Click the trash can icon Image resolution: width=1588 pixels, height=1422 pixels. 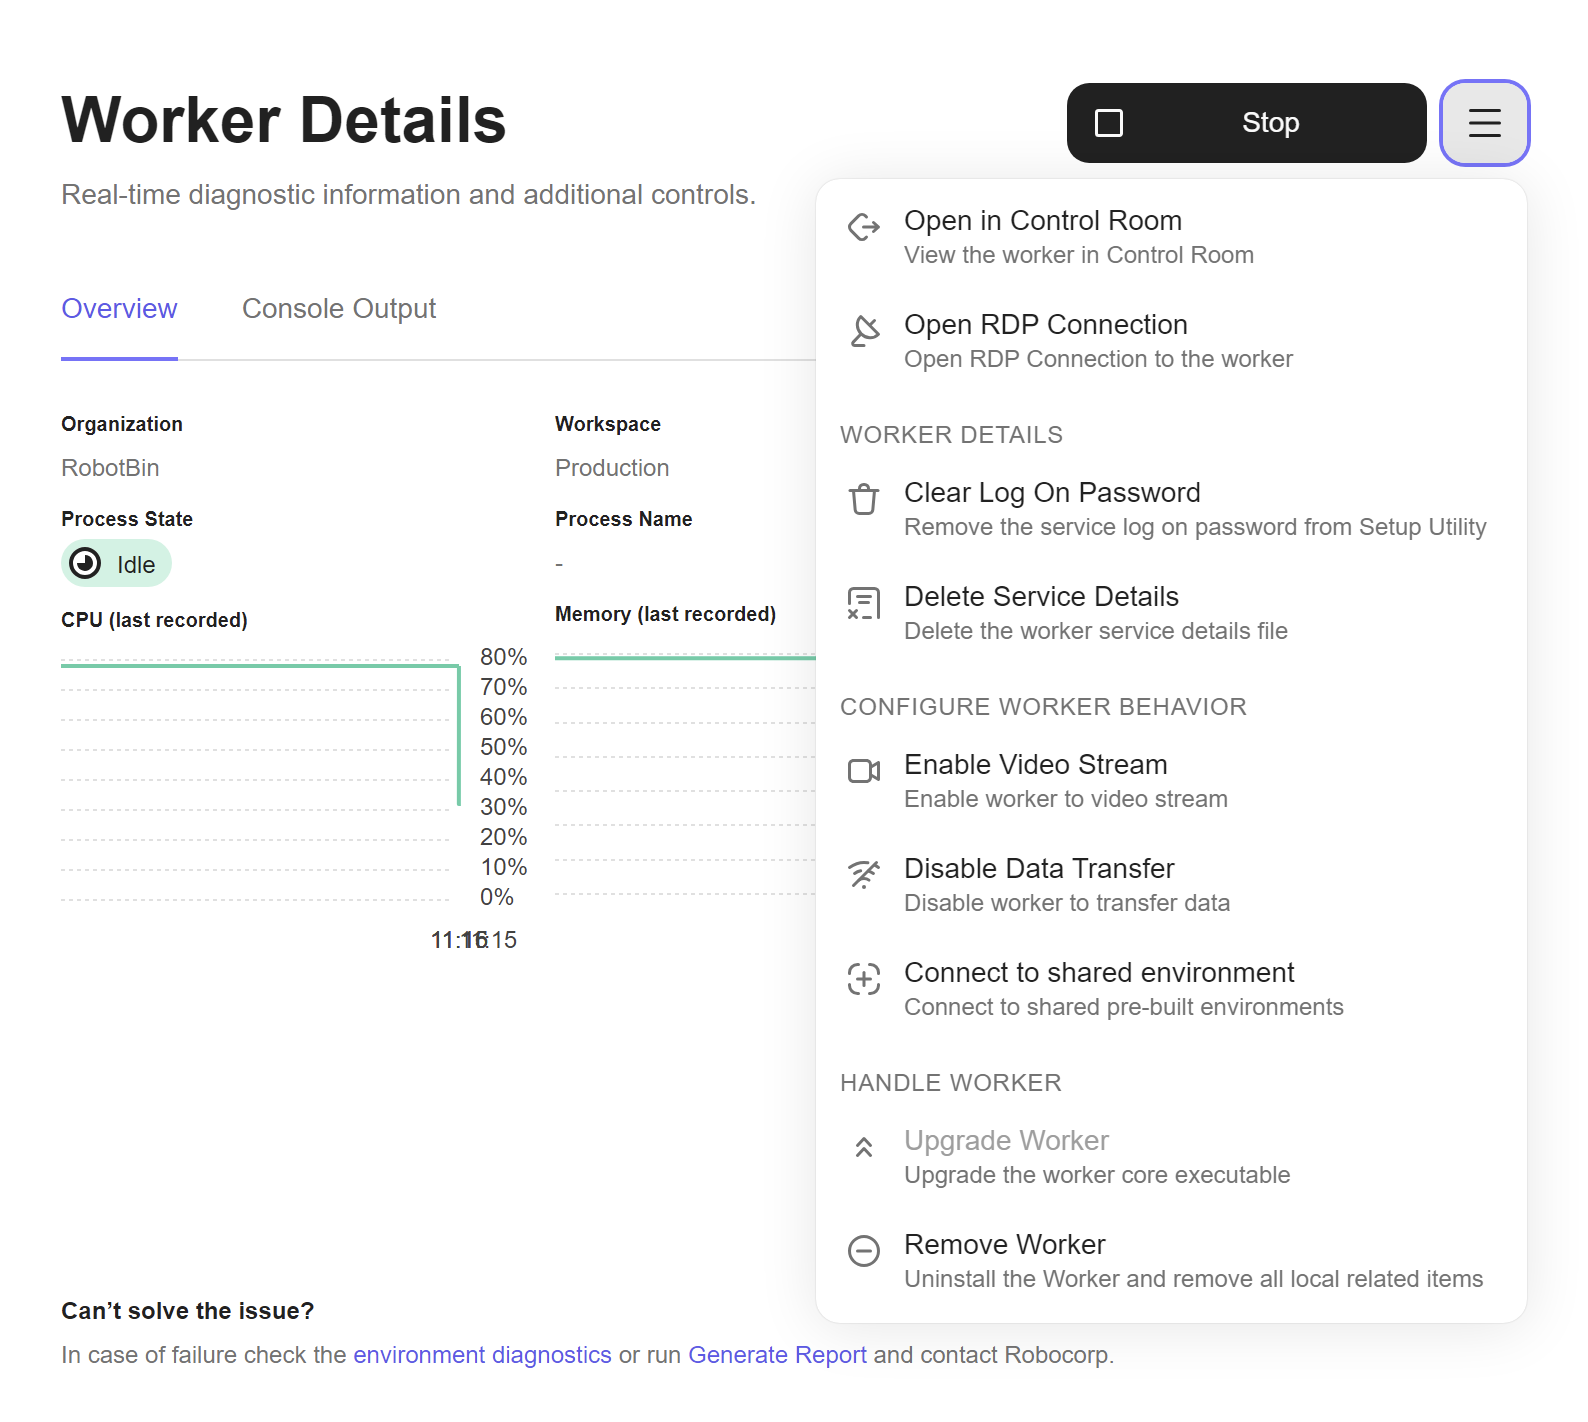(864, 499)
